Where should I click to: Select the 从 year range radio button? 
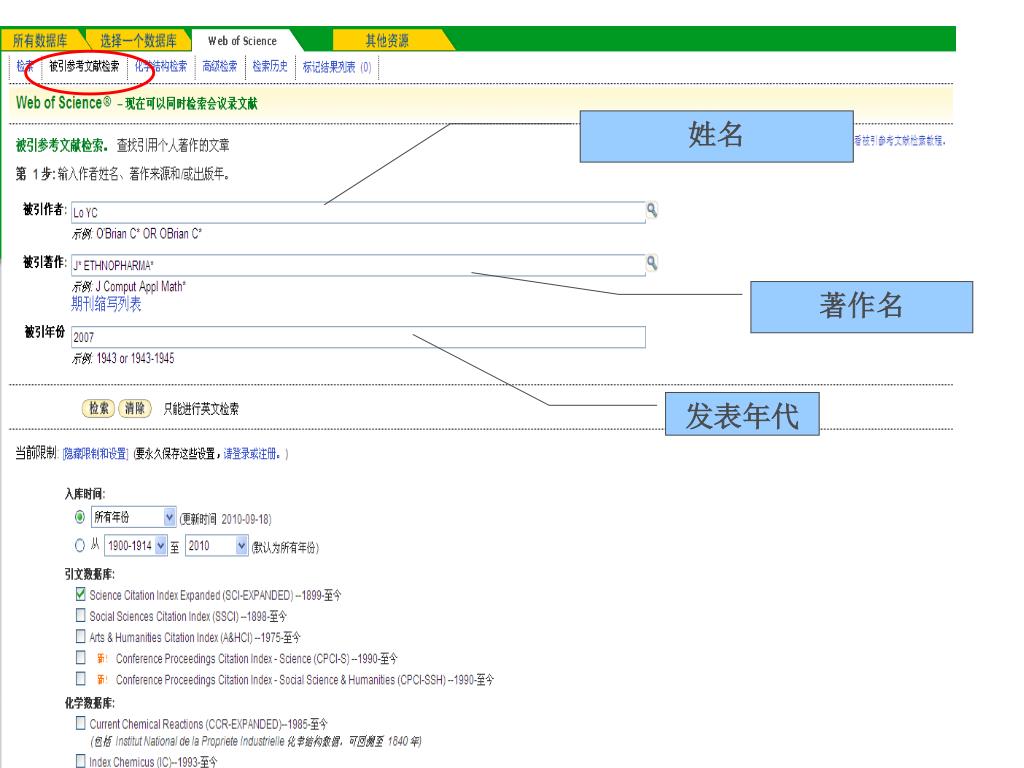tap(80, 545)
